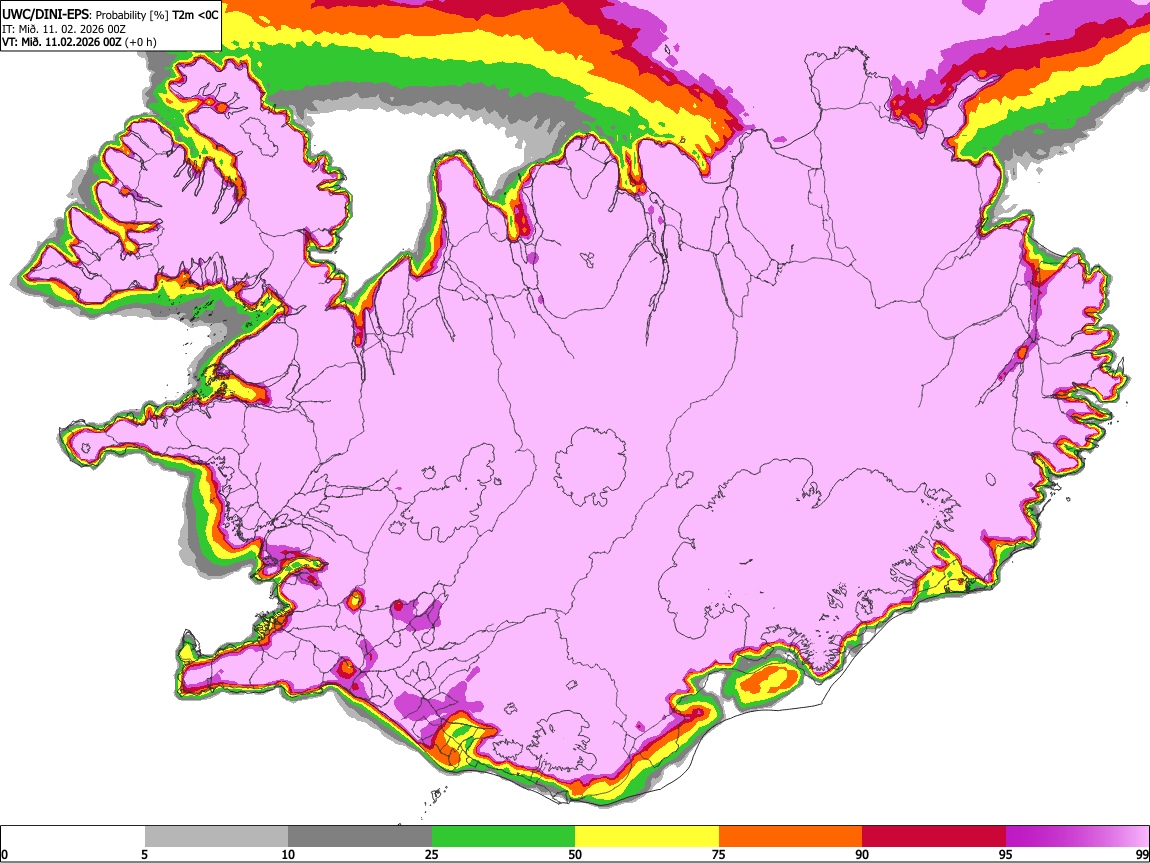
Task: Click the UWC/DINI-EPS title text
Action: (45, 15)
